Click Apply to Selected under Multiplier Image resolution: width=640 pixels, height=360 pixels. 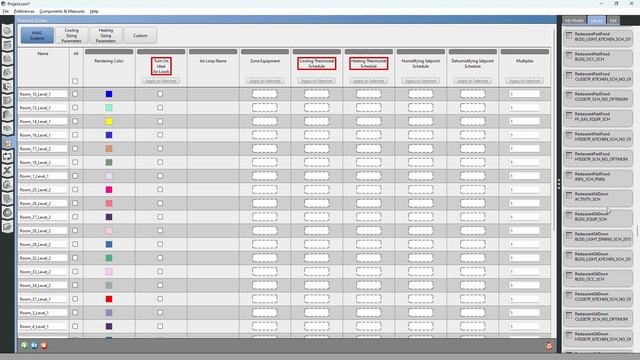tap(524, 81)
